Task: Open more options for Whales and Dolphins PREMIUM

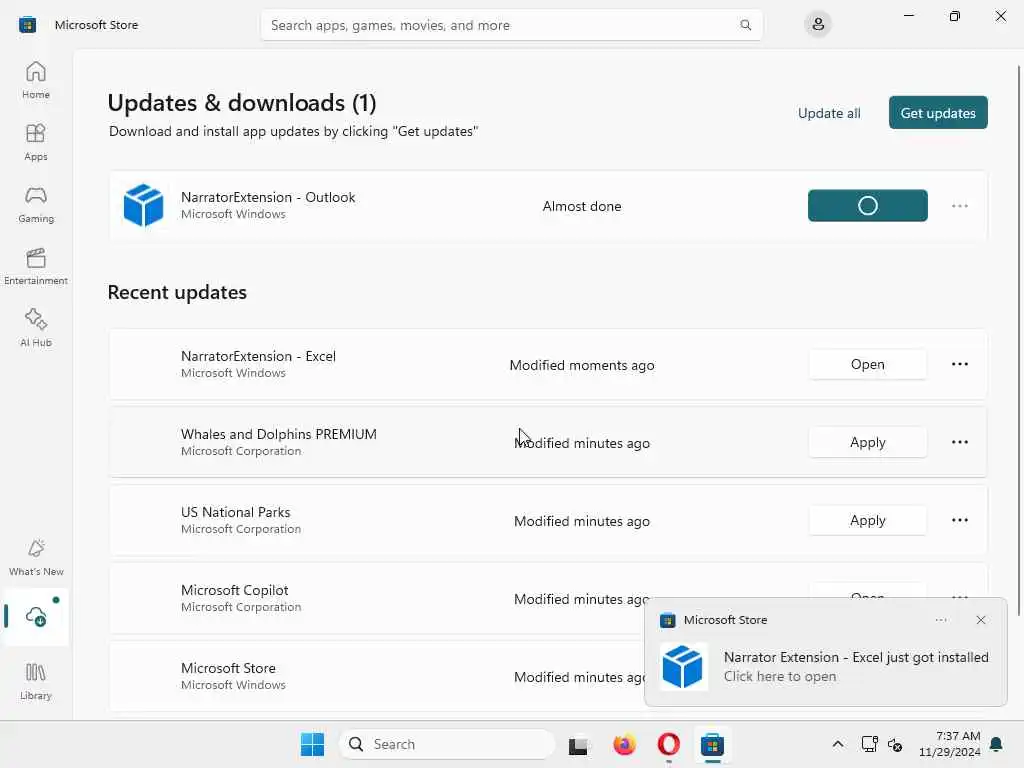Action: (x=959, y=442)
